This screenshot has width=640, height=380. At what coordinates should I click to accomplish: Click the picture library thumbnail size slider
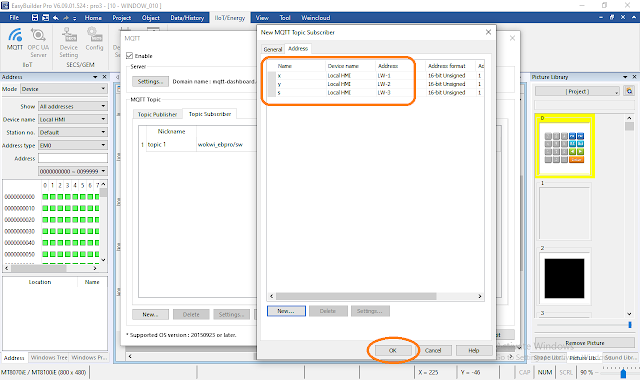click(x=630, y=325)
